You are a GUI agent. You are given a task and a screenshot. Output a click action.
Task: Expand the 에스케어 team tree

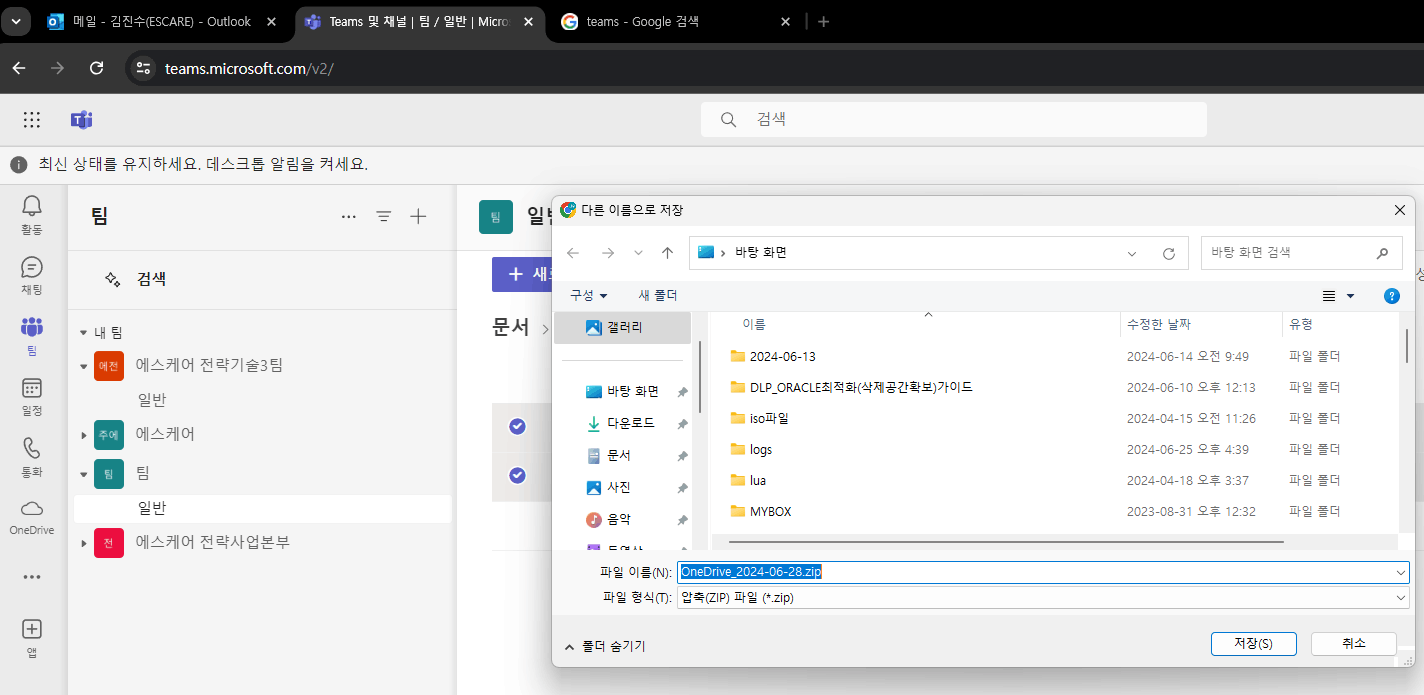(84, 435)
